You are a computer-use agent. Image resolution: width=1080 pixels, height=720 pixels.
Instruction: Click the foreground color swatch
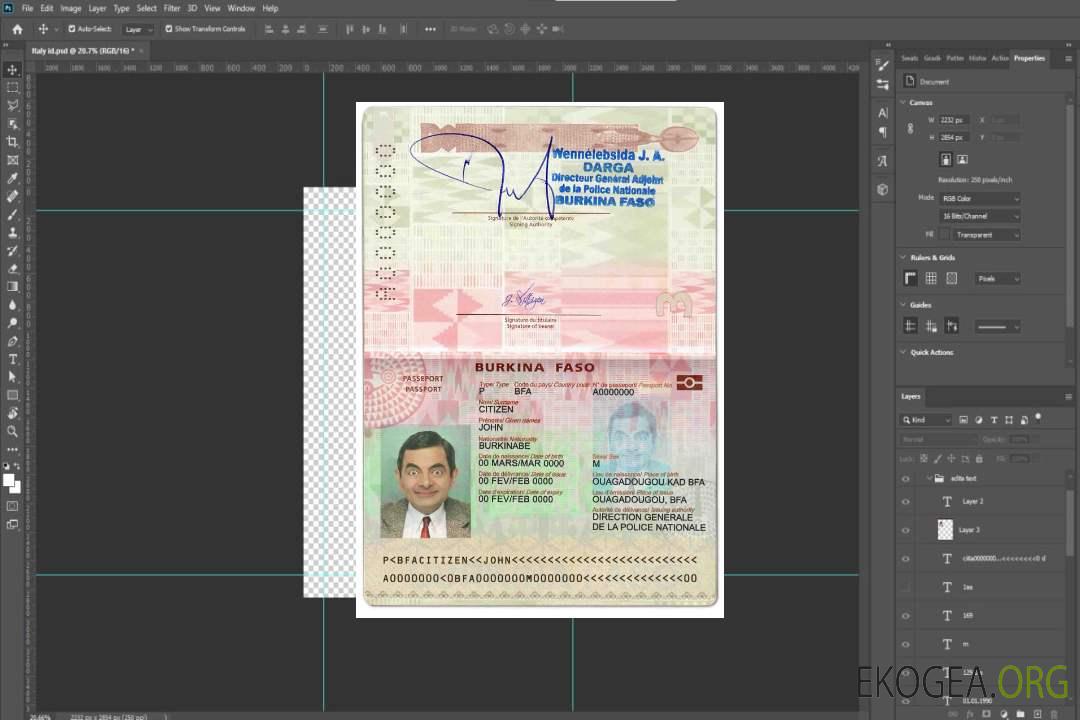coord(9,480)
